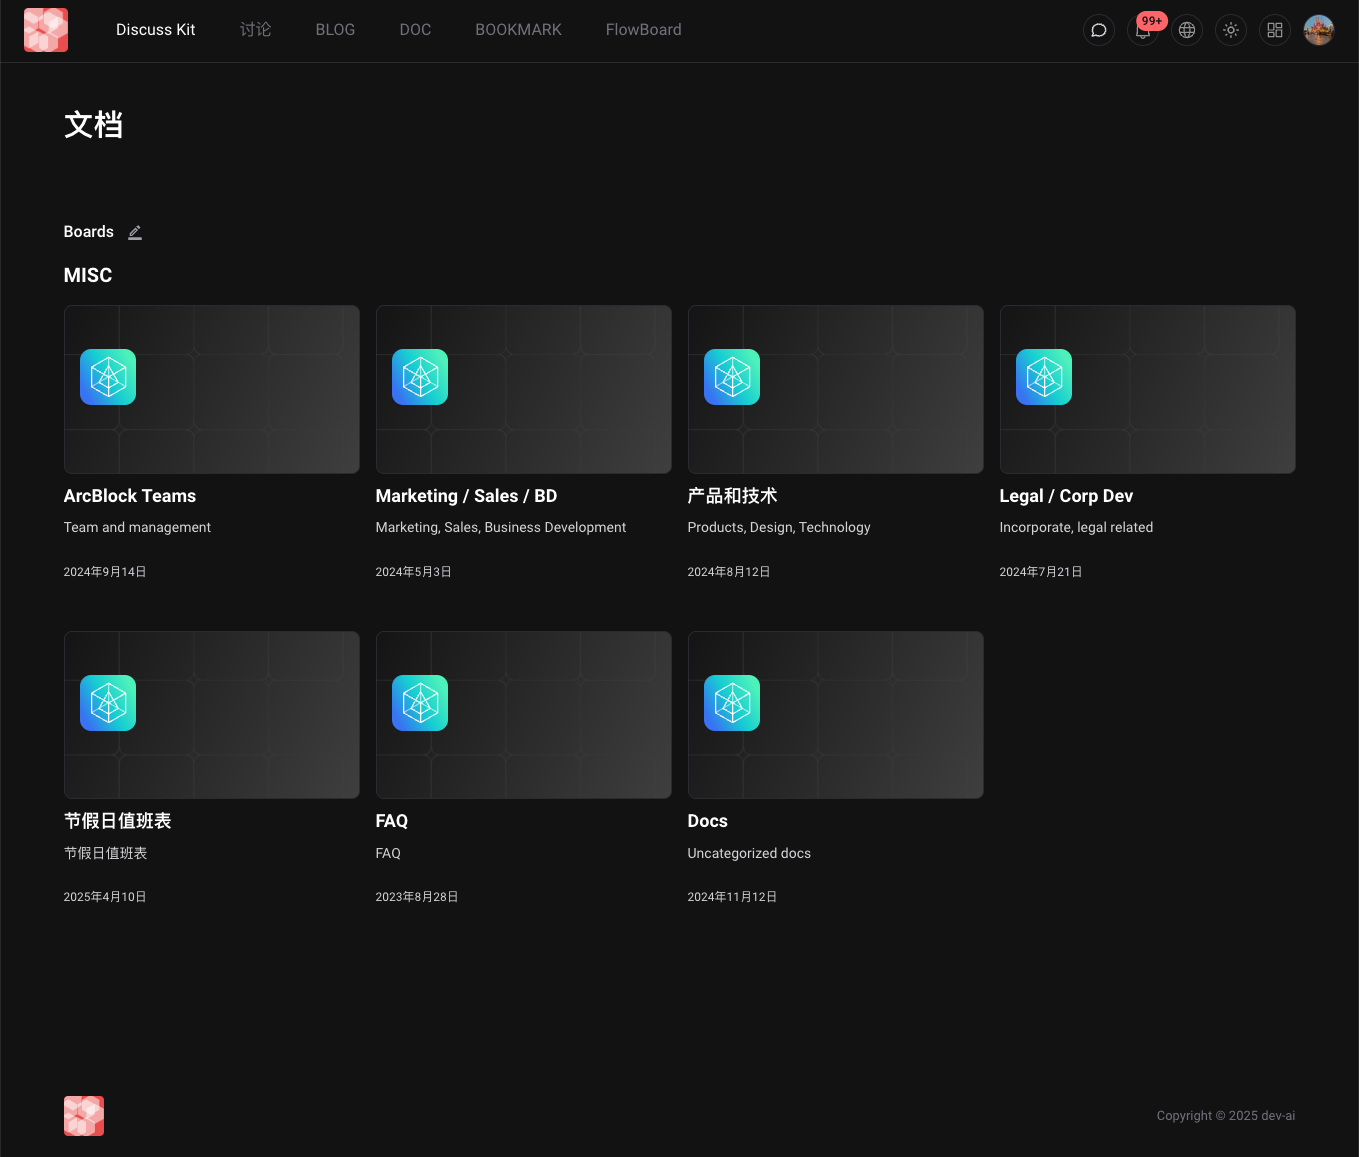Screen dimensions: 1359x1157
Task: Click the Legal / Corp Dev cube icon
Action: click(1044, 377)
